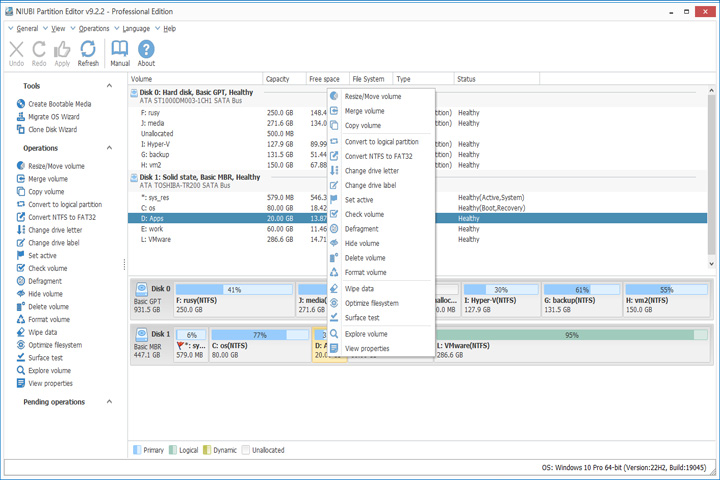Viewport: 720px width, 480px height.
Task: Start the Migrate OS Wizard
Action: click(48, 117)
